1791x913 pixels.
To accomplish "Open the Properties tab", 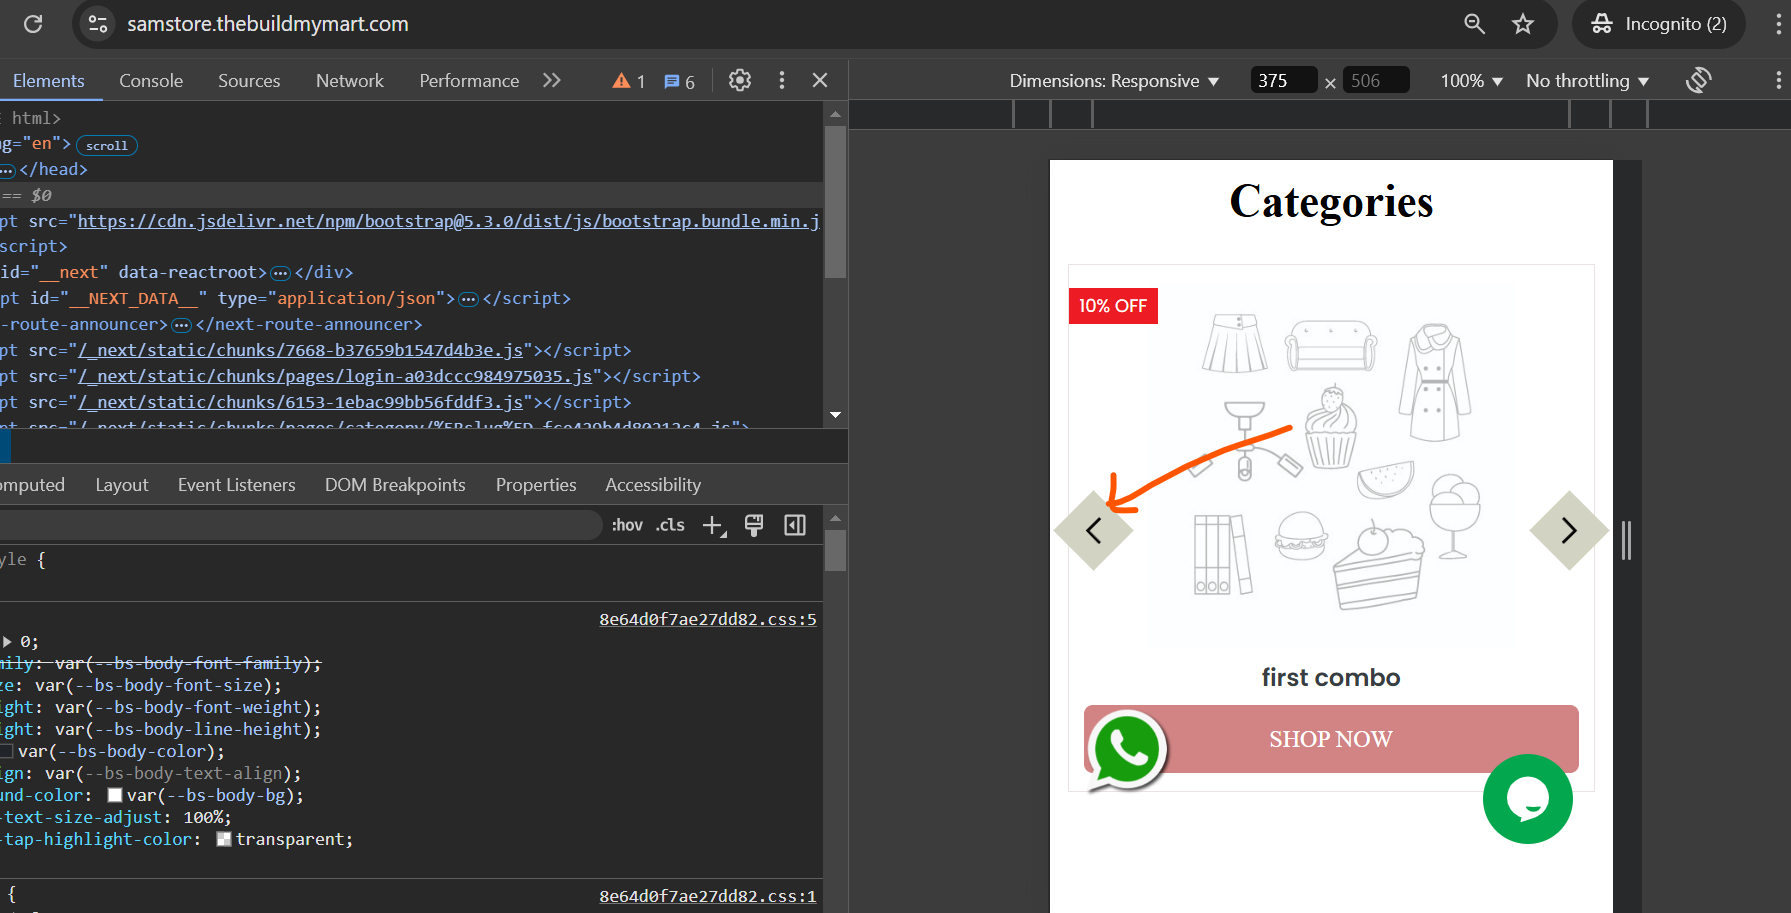I will [x=536, y=485].
